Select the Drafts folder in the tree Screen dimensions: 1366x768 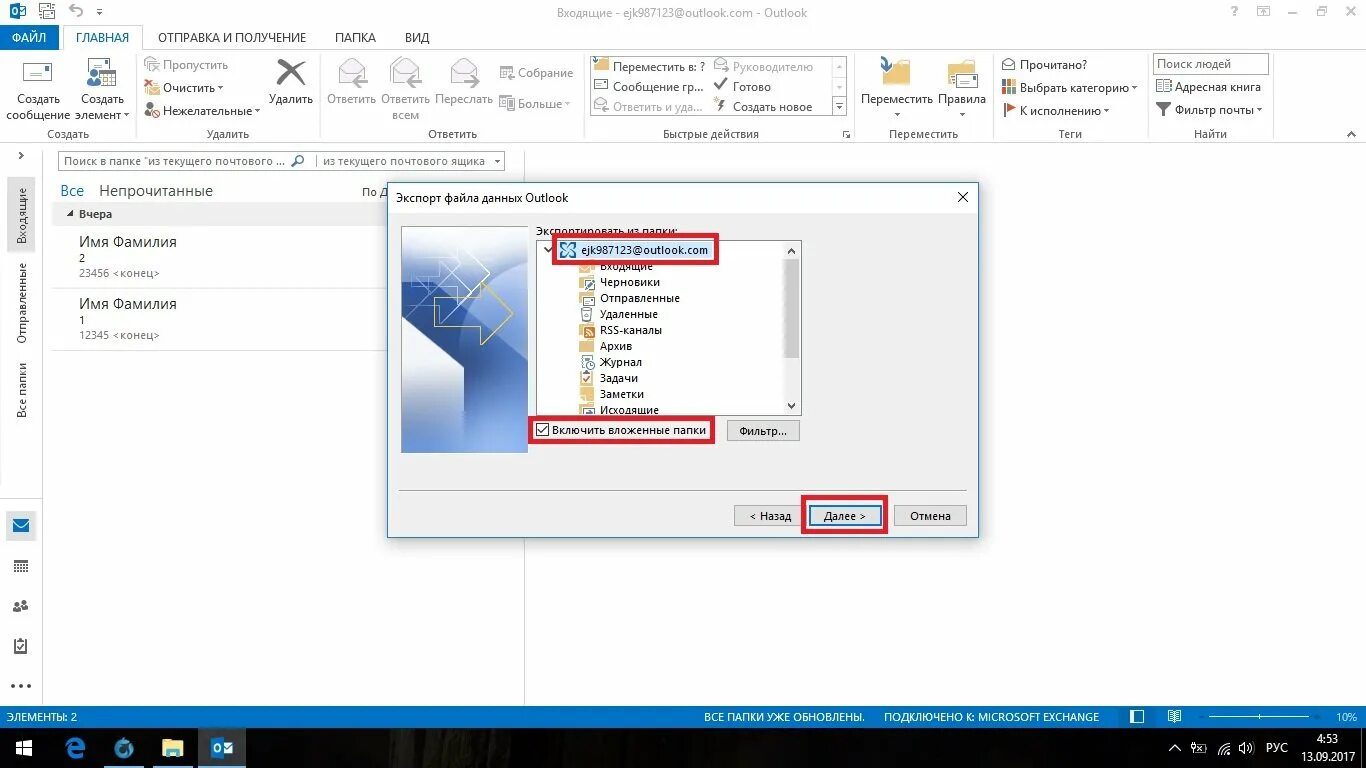click(x=629, y=282)
